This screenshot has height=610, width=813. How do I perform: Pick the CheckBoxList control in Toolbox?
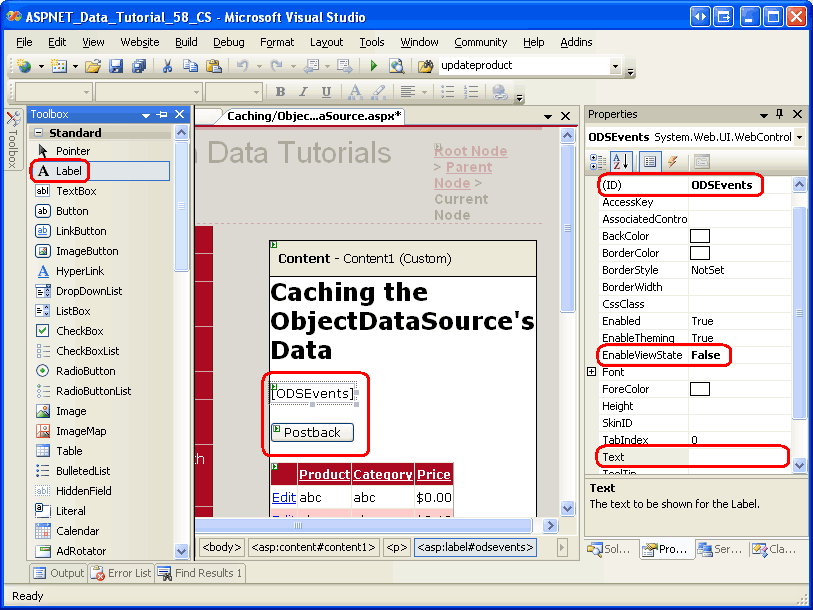(x=87, y=351)
